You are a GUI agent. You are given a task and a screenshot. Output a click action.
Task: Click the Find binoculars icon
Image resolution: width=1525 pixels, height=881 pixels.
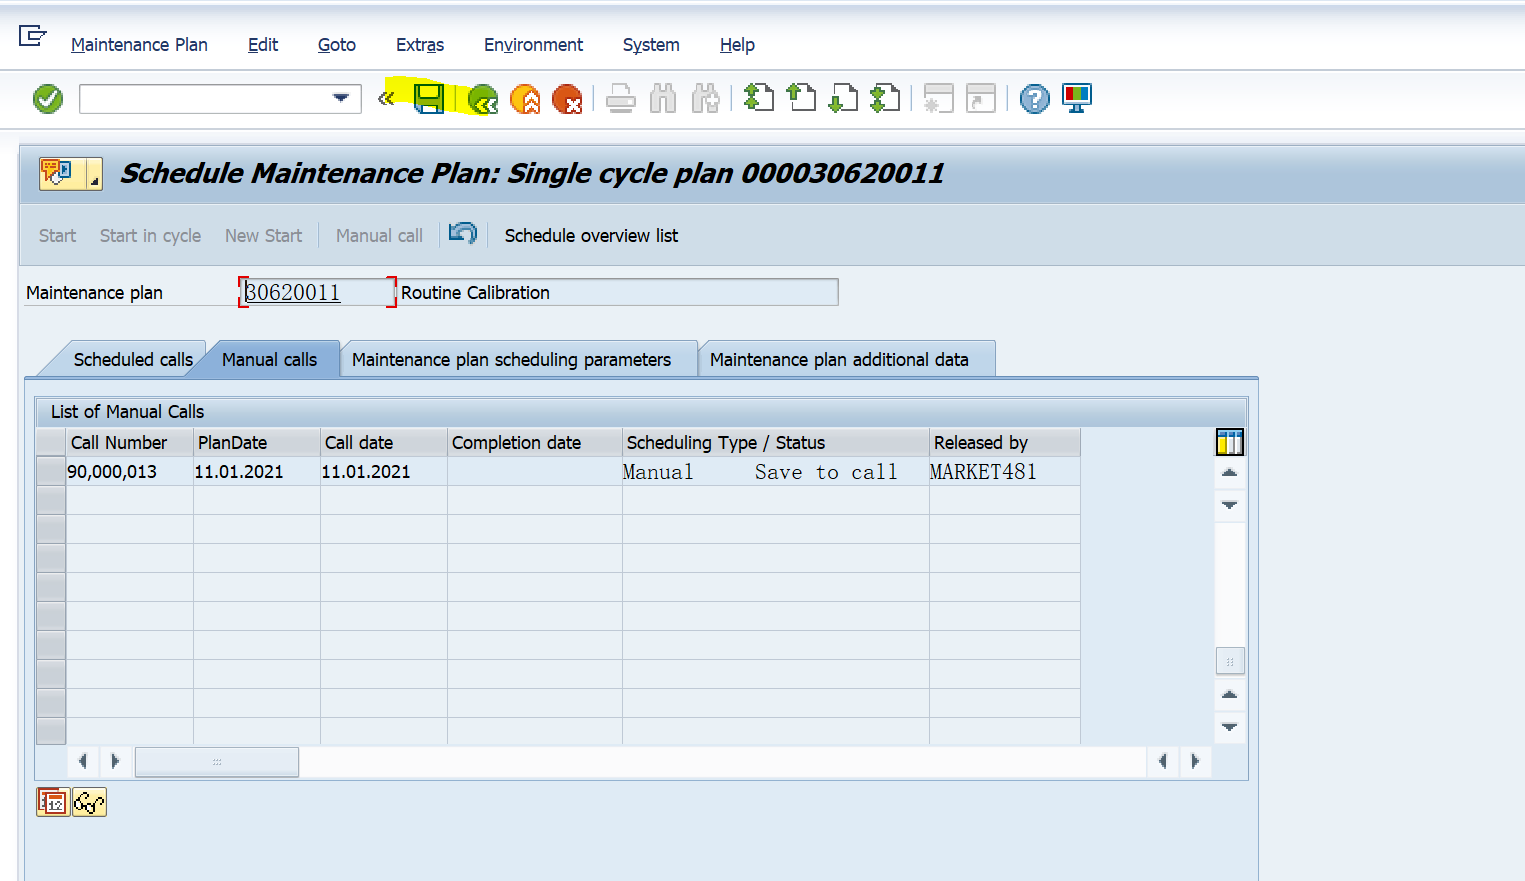pyautogui.click(x=663, y=99)
